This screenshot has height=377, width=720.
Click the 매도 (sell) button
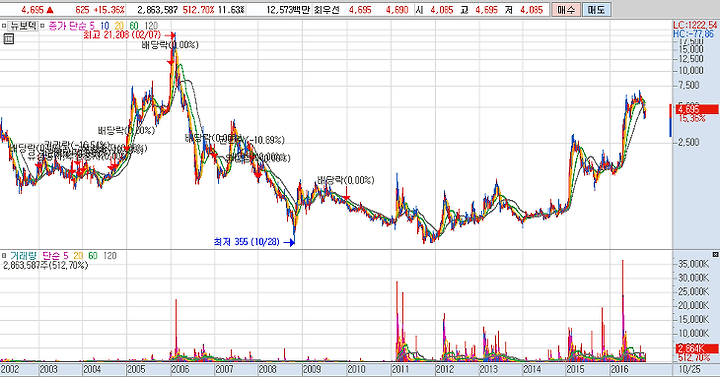596,10
